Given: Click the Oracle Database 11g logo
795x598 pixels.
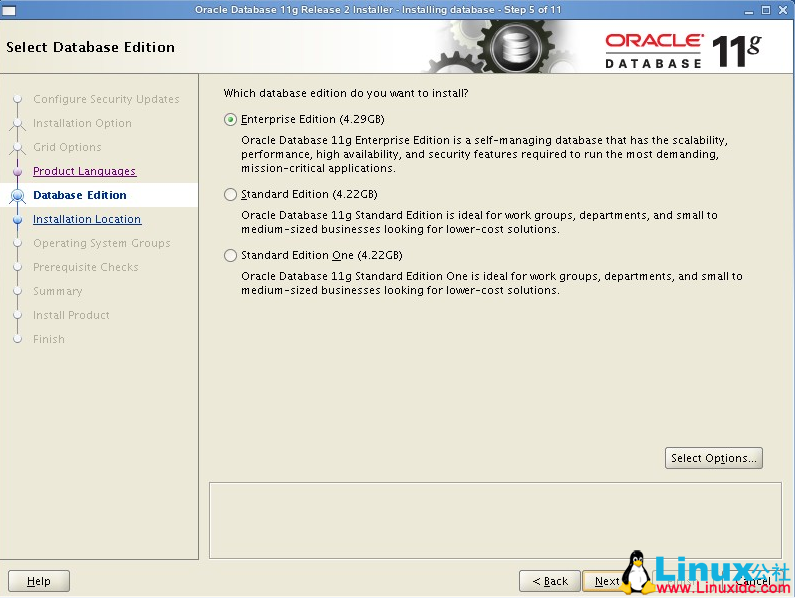Looking at the screenshot, I should tap(682, 50).
